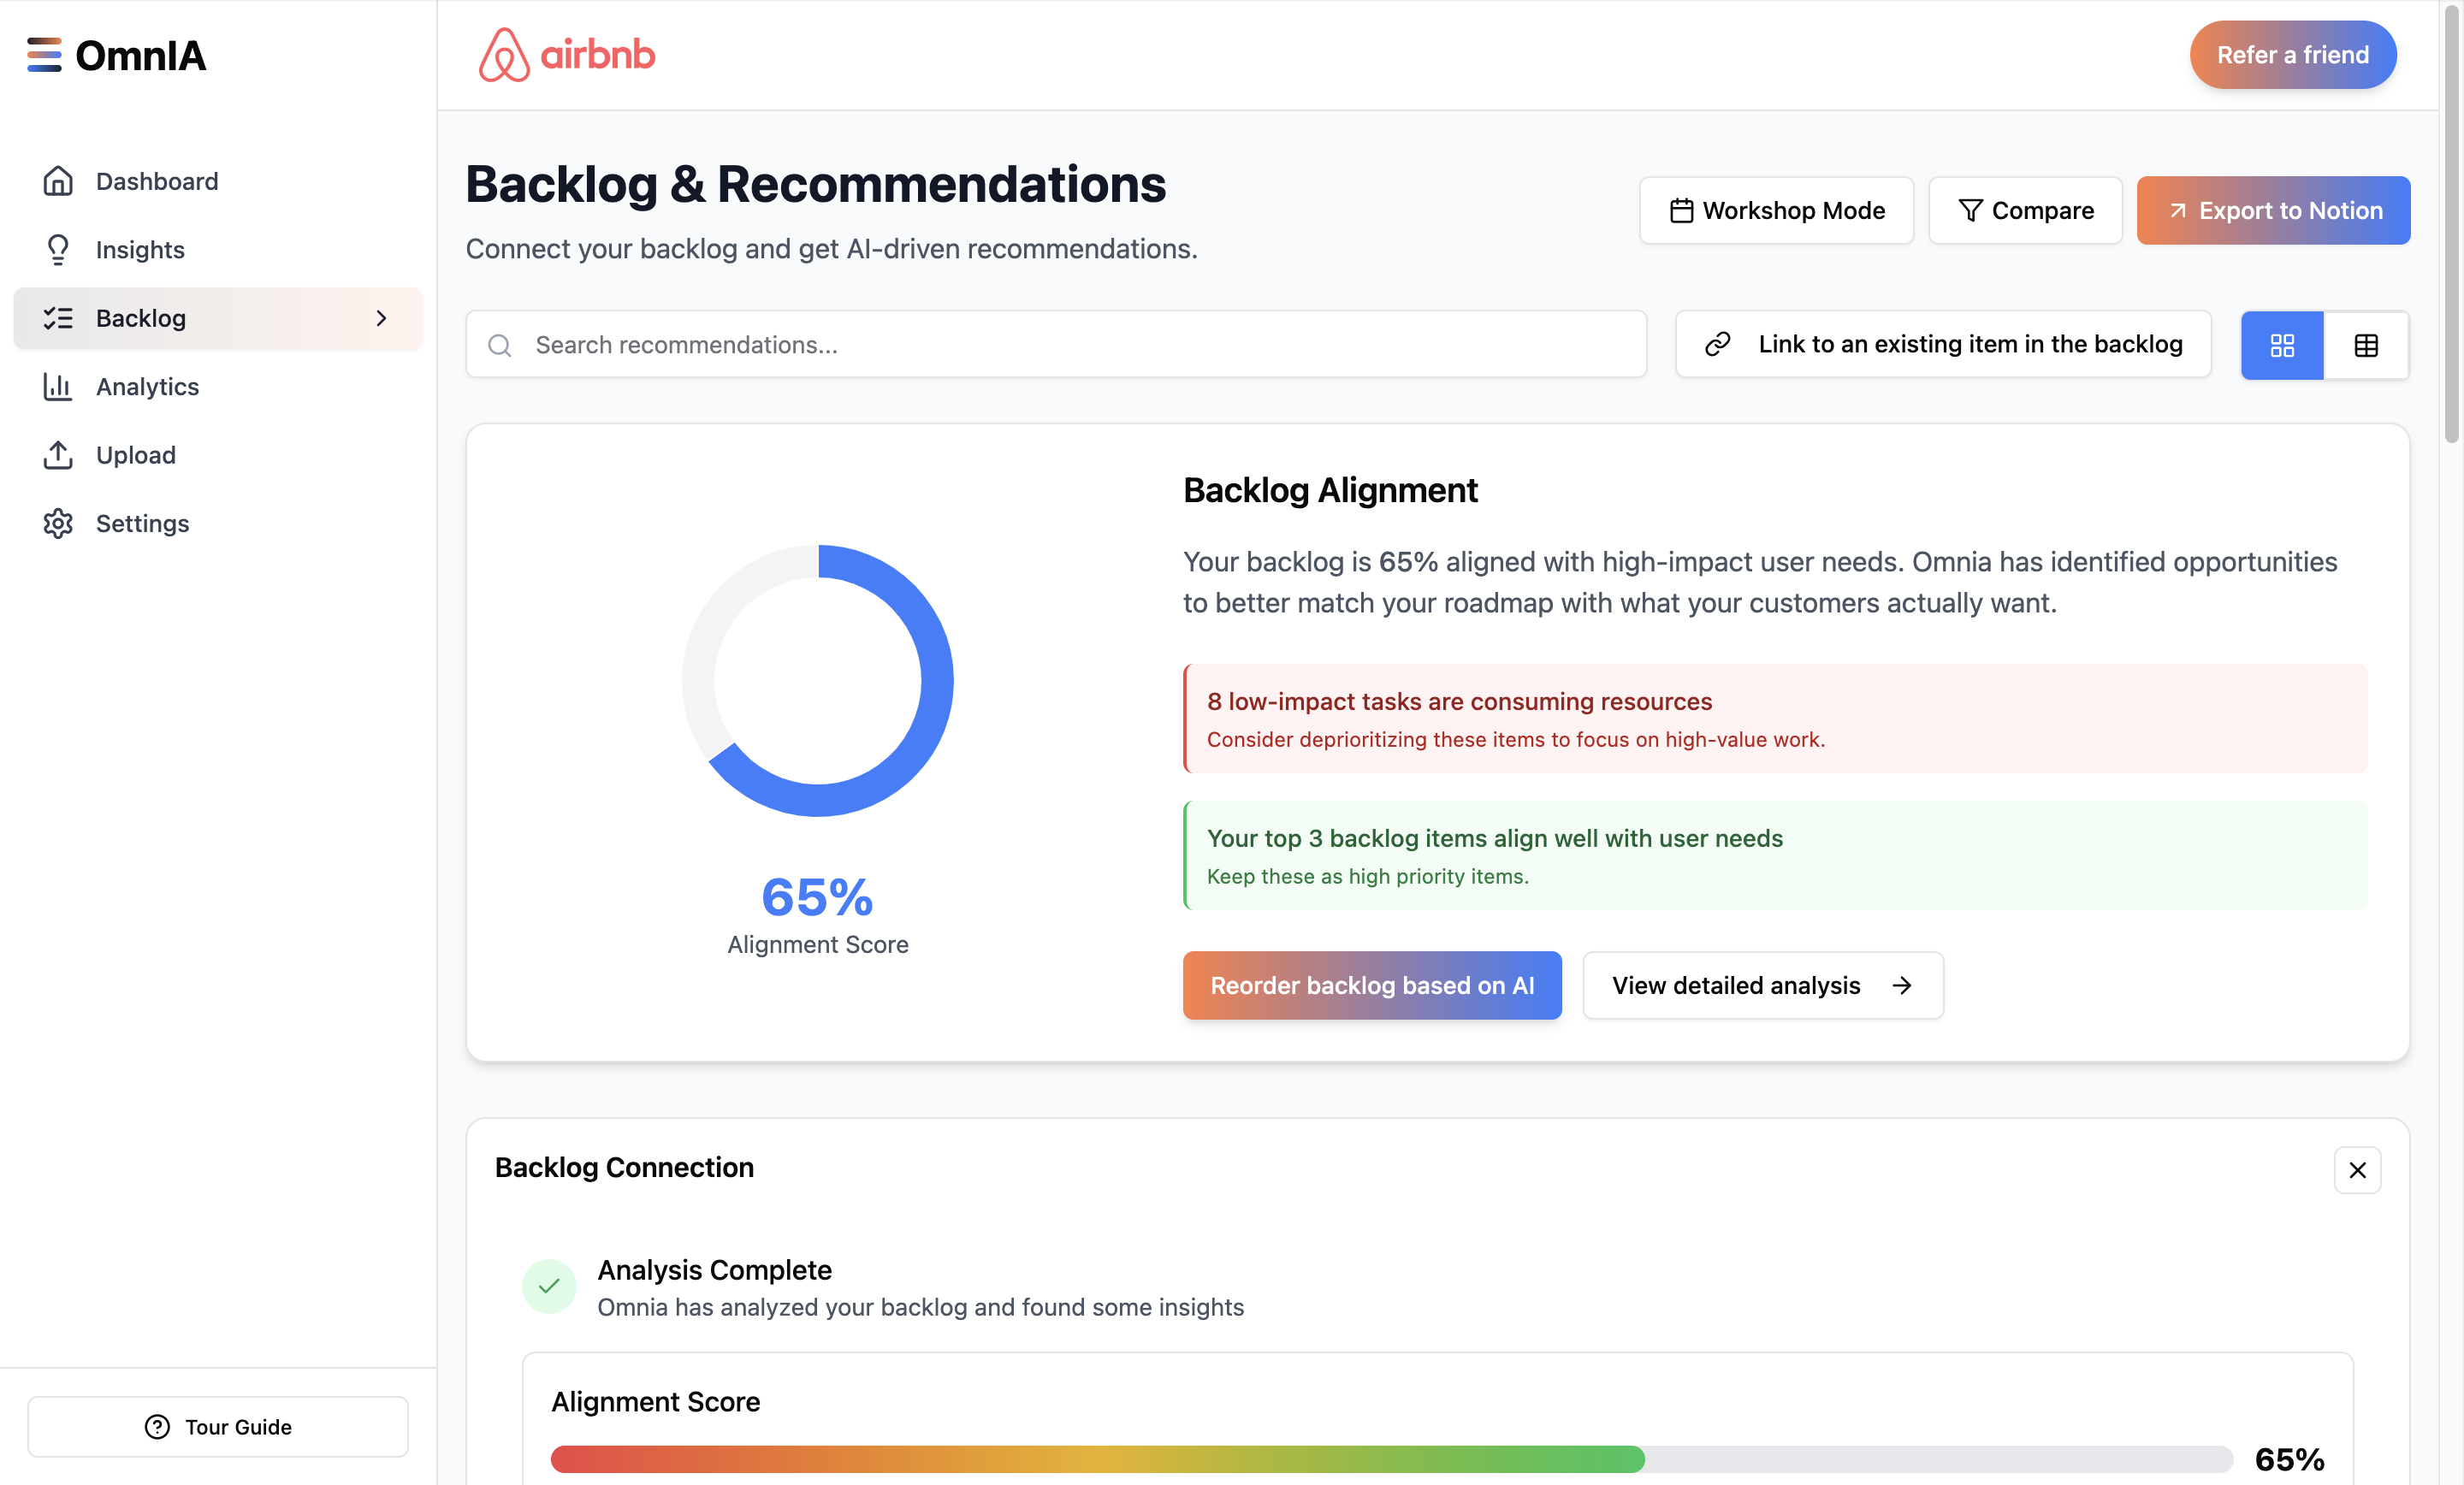Open Upload via upload arrow icon
The image size is (2464, 1485).
[58, 455]
